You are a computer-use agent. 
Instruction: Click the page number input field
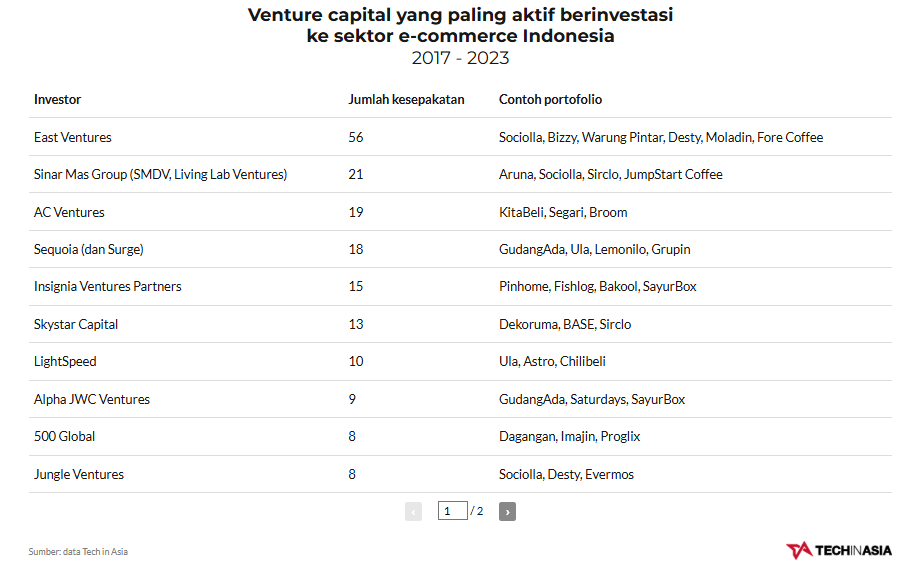point(452,511)
